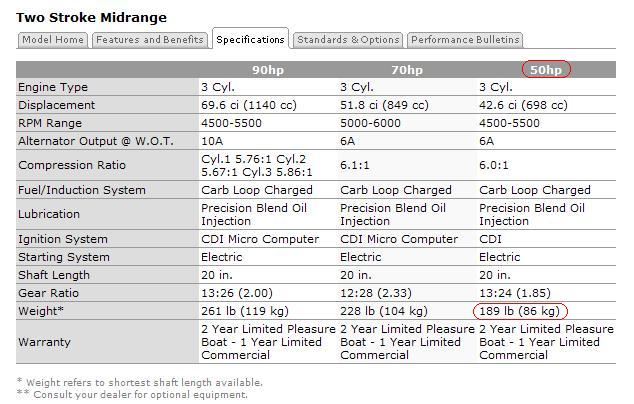Viewport: 634px width, 404px height.
Task: Click the weight footnote about shortest shaft
Action: [140, 382]
